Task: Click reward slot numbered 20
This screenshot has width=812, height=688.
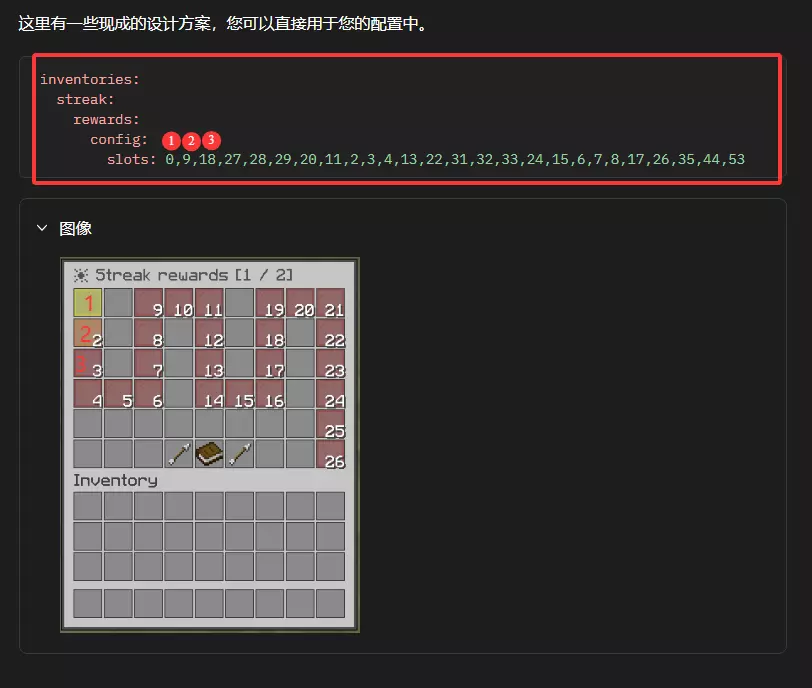Action: 300,303
